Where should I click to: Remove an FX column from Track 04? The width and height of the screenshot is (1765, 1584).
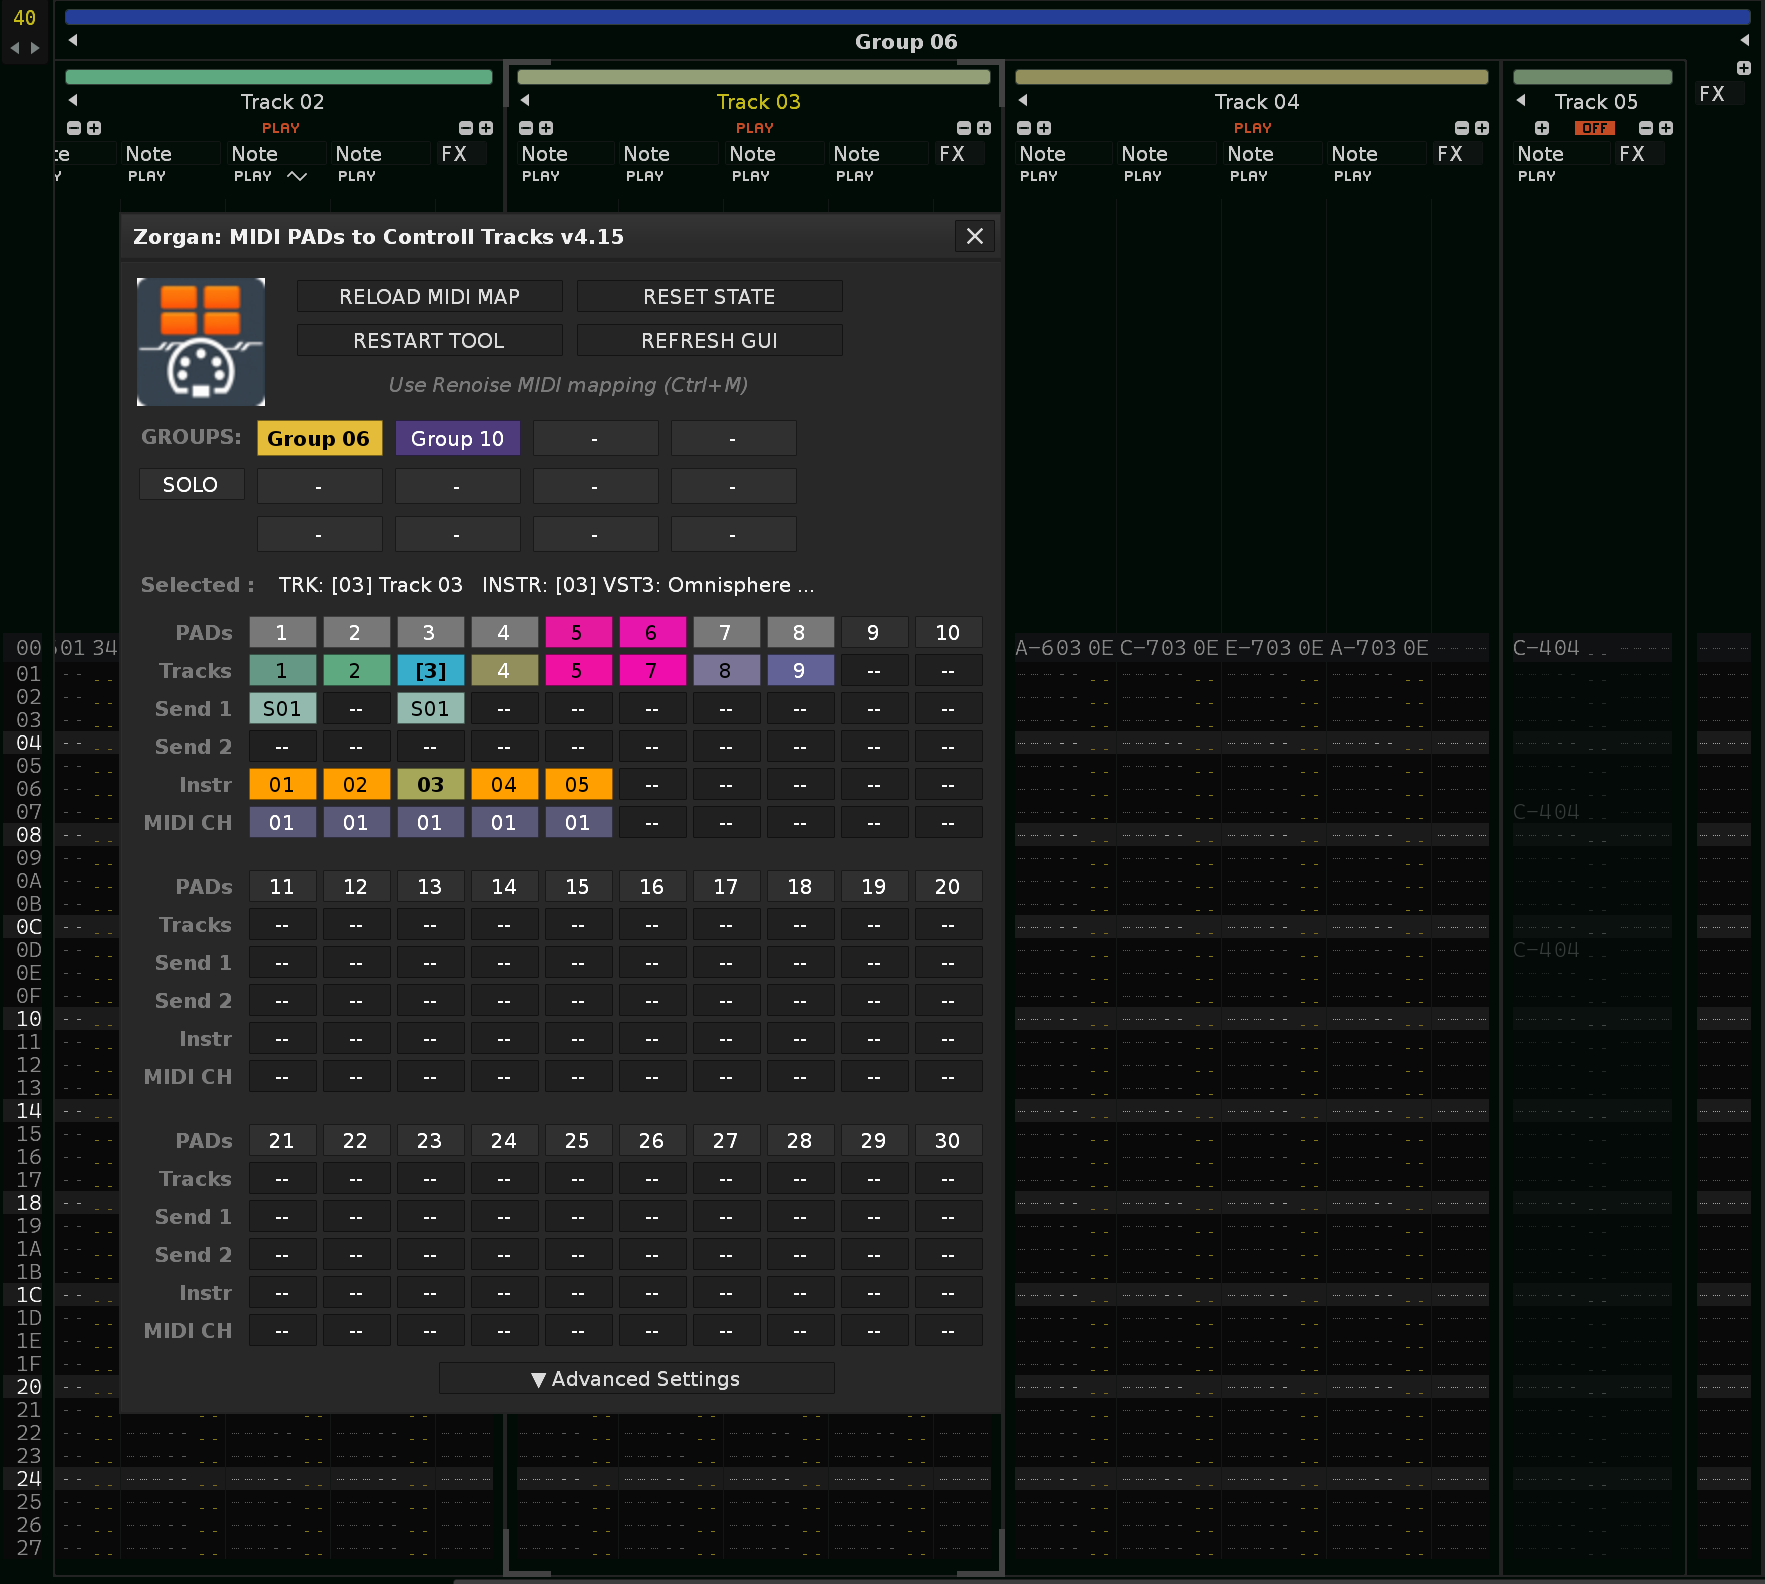click(x=1462, y=128)
